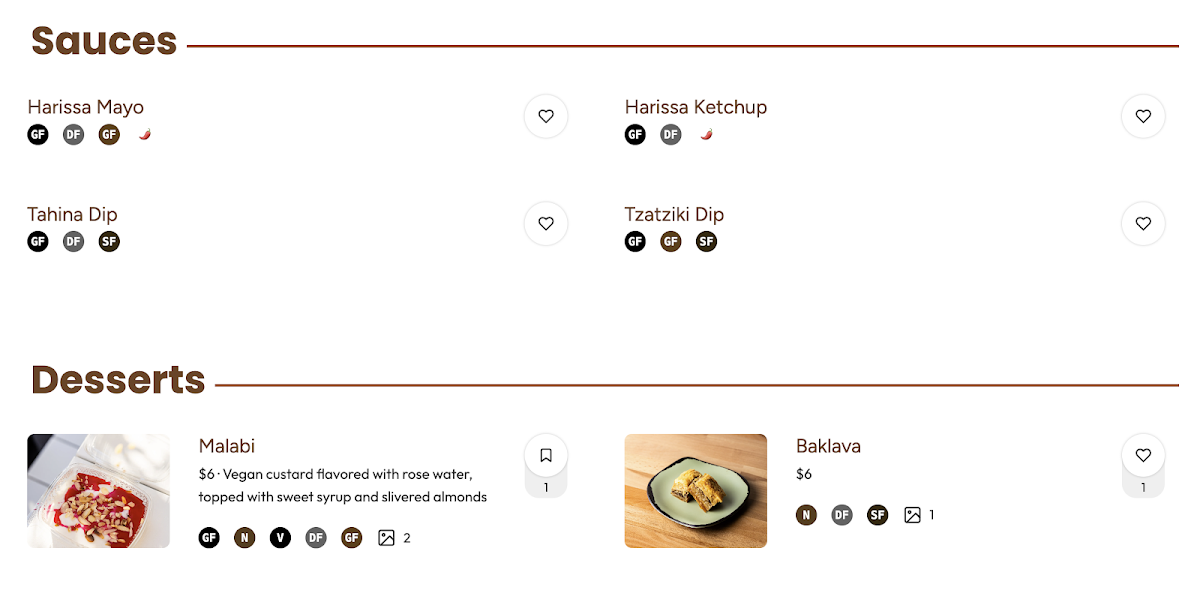The height and width of the screenshot is (605, 1200).
Task: Click the Malabi dessert photo thumbnail
Action: [x=98, y=491]
